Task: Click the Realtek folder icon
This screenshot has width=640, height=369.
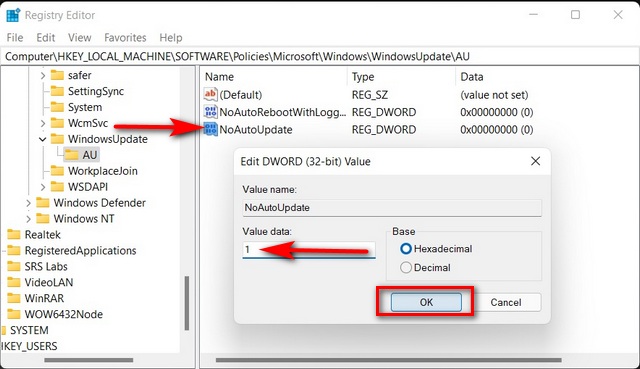Action: point(14,234)
